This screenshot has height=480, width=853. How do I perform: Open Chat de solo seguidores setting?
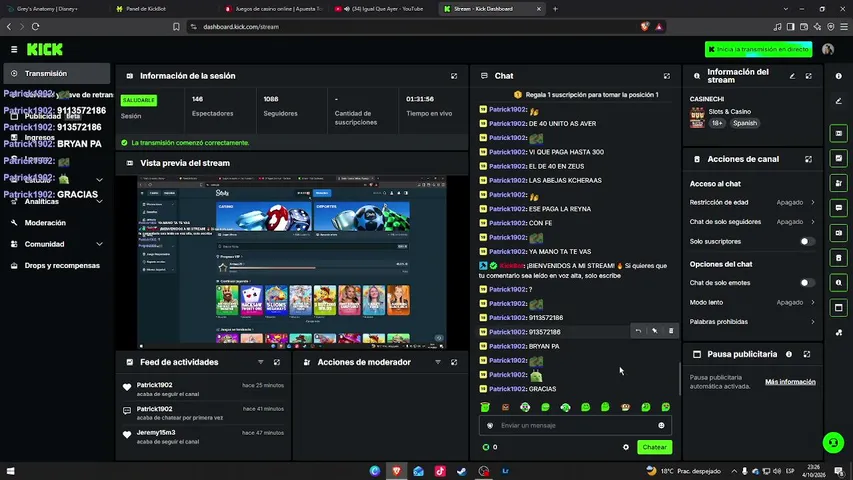coord(752,222)
